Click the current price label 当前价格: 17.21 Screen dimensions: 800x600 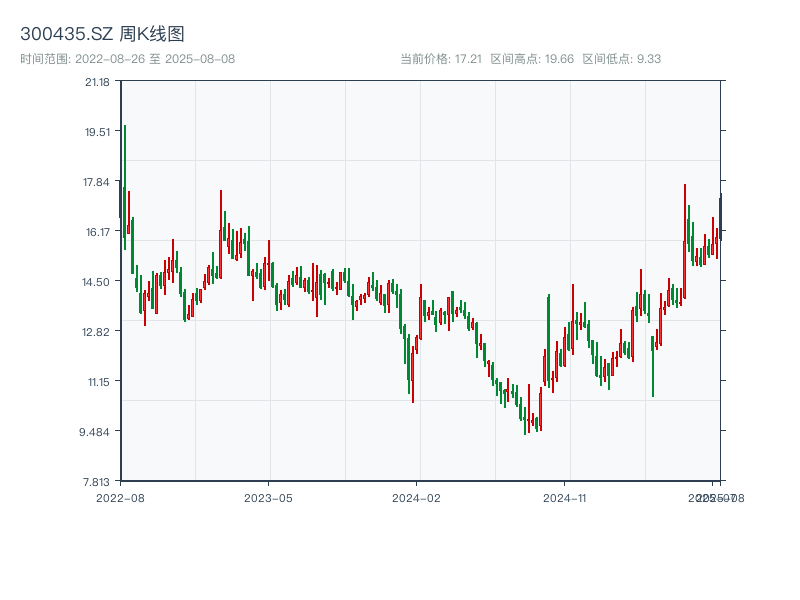pyautogui.click(x=441, y=59)
